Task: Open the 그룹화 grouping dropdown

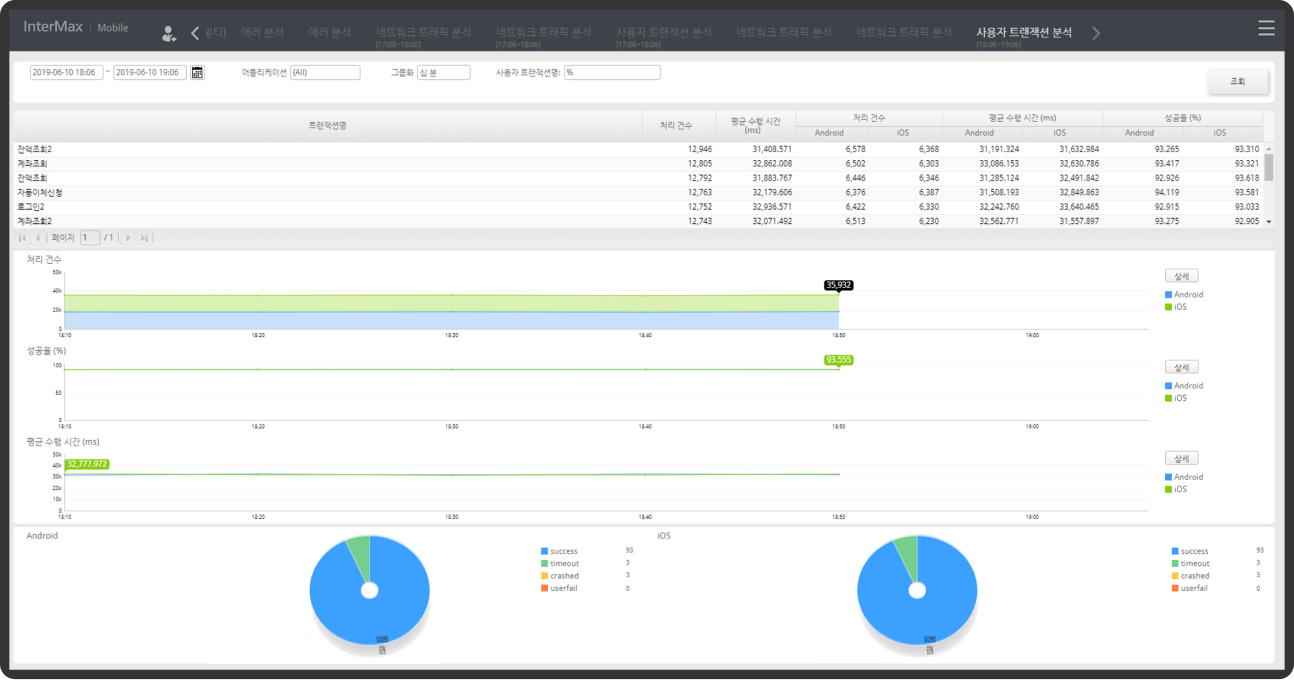Action: [x=436, y=73]
